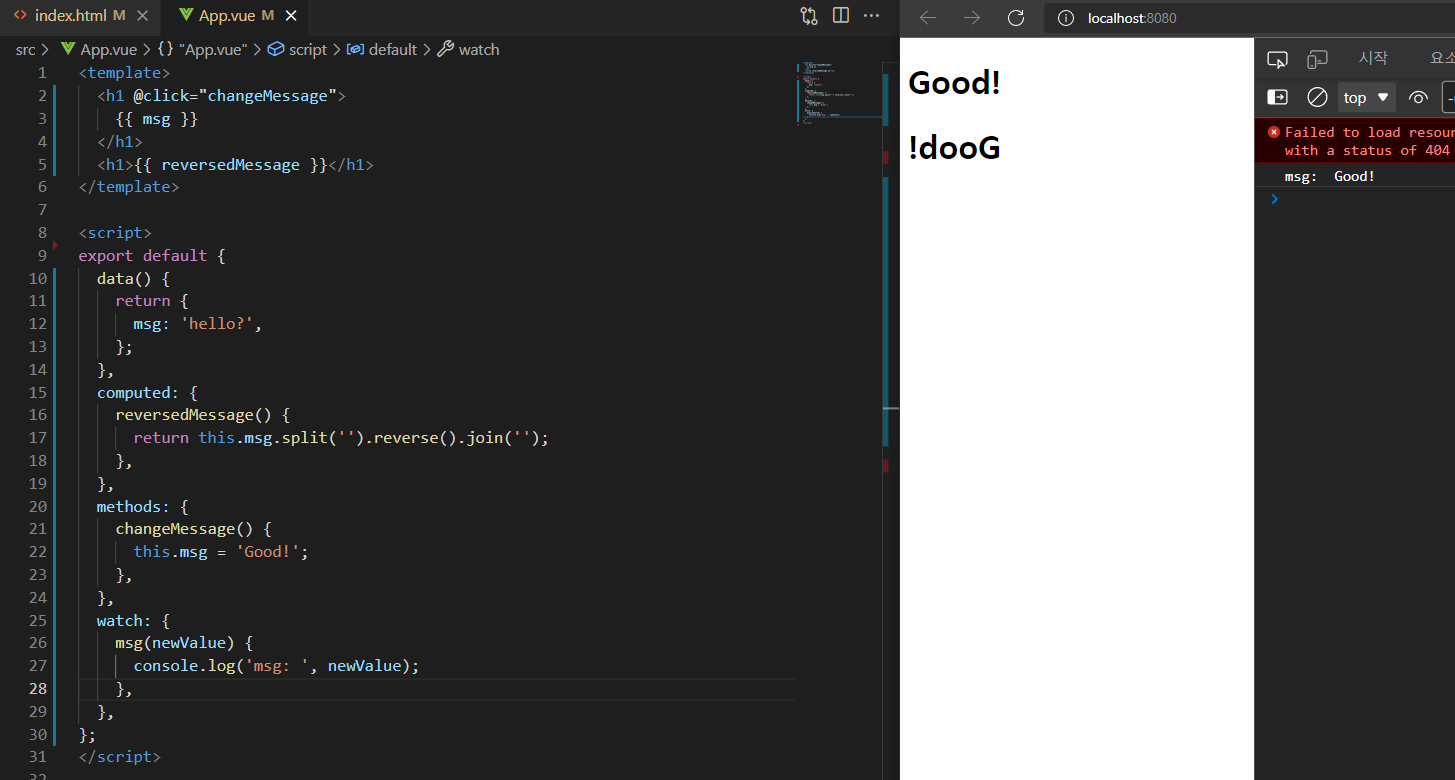Place cursor on reversedMessage() definition
Screen dimensions: 1455x780
202,415
